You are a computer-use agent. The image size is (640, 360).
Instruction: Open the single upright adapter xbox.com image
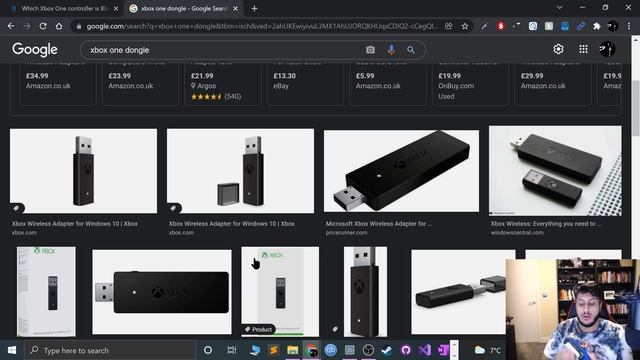pyautogui.click(x=83, y=171)
